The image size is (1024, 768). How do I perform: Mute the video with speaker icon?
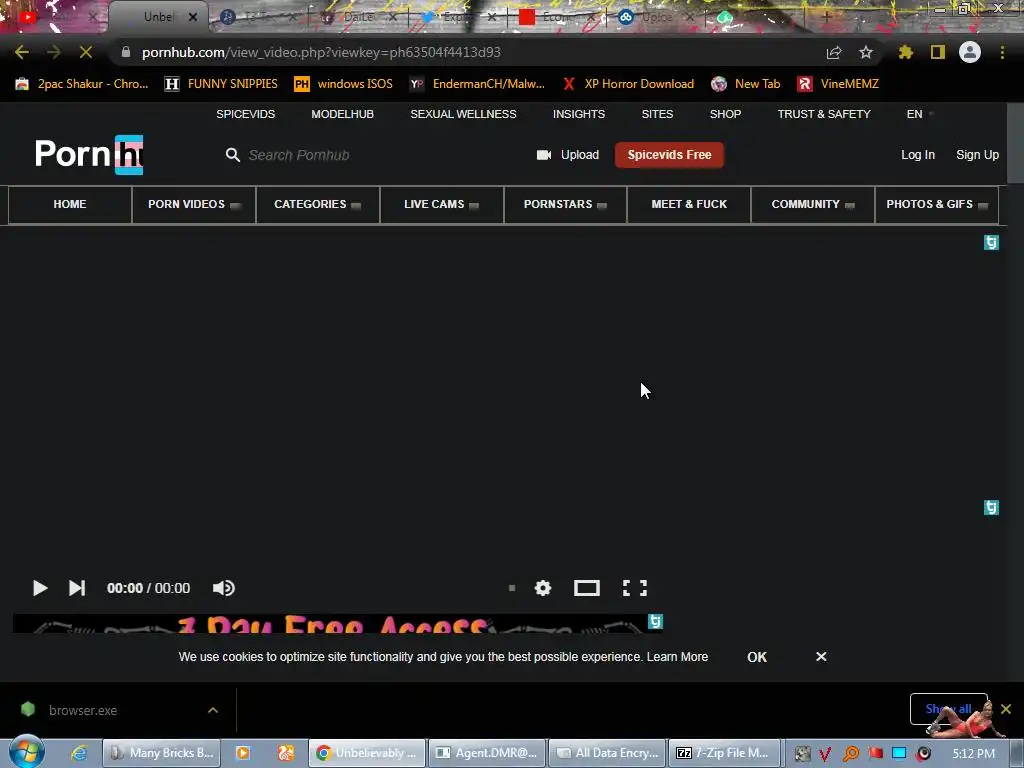coord(223,588)
